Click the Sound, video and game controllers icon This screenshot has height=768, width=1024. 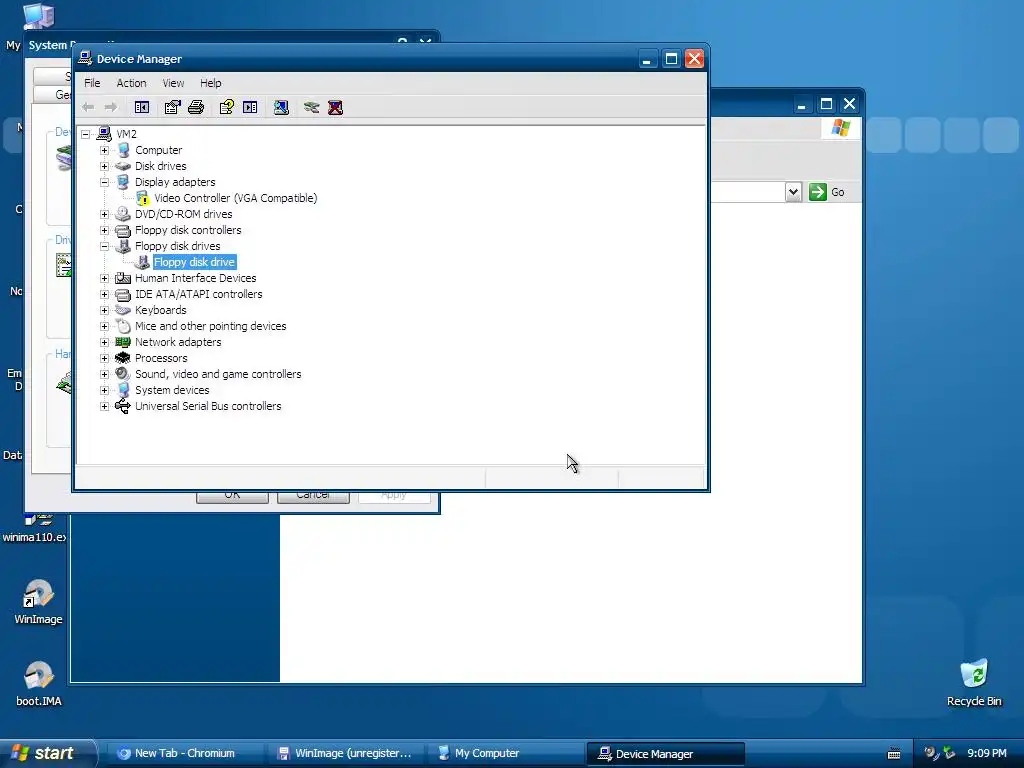pyautogui.click(x=123, y=374)
